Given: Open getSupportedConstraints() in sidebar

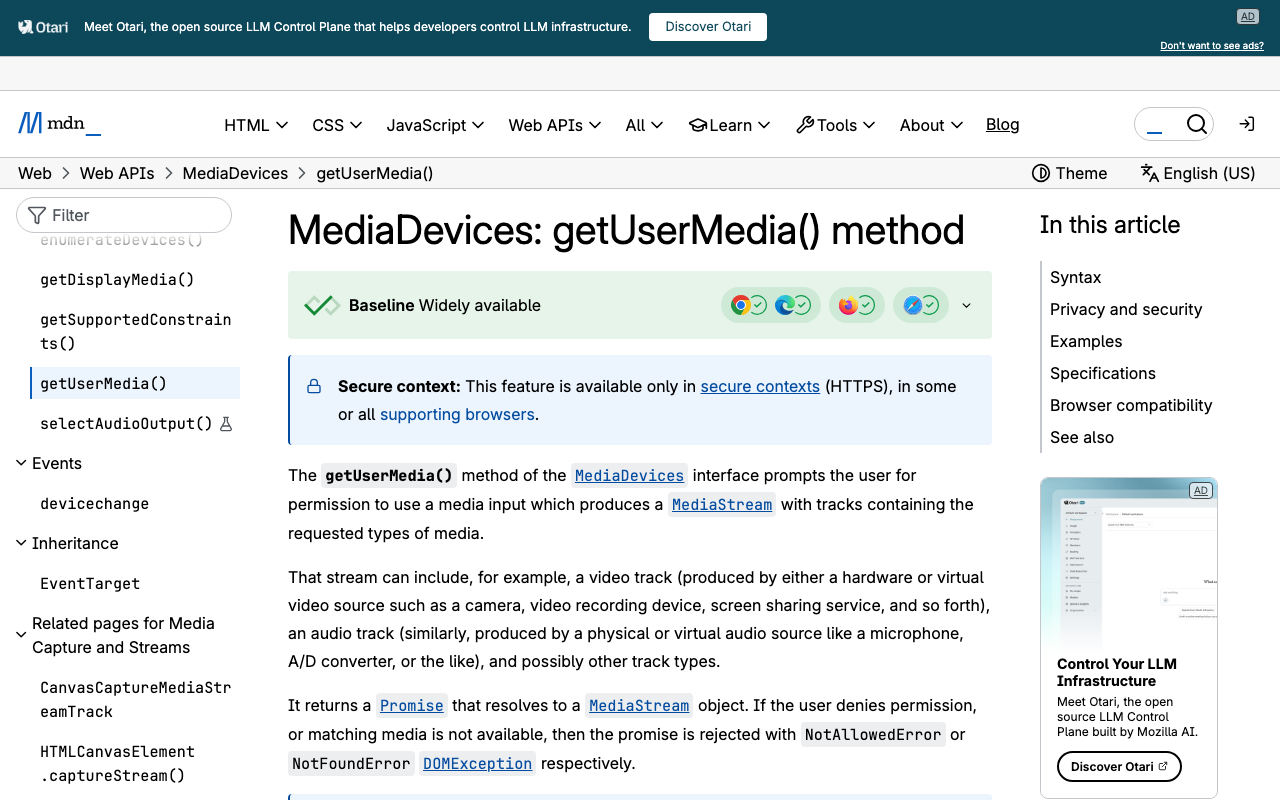Looking at the screenshot, I should (135, 331).
